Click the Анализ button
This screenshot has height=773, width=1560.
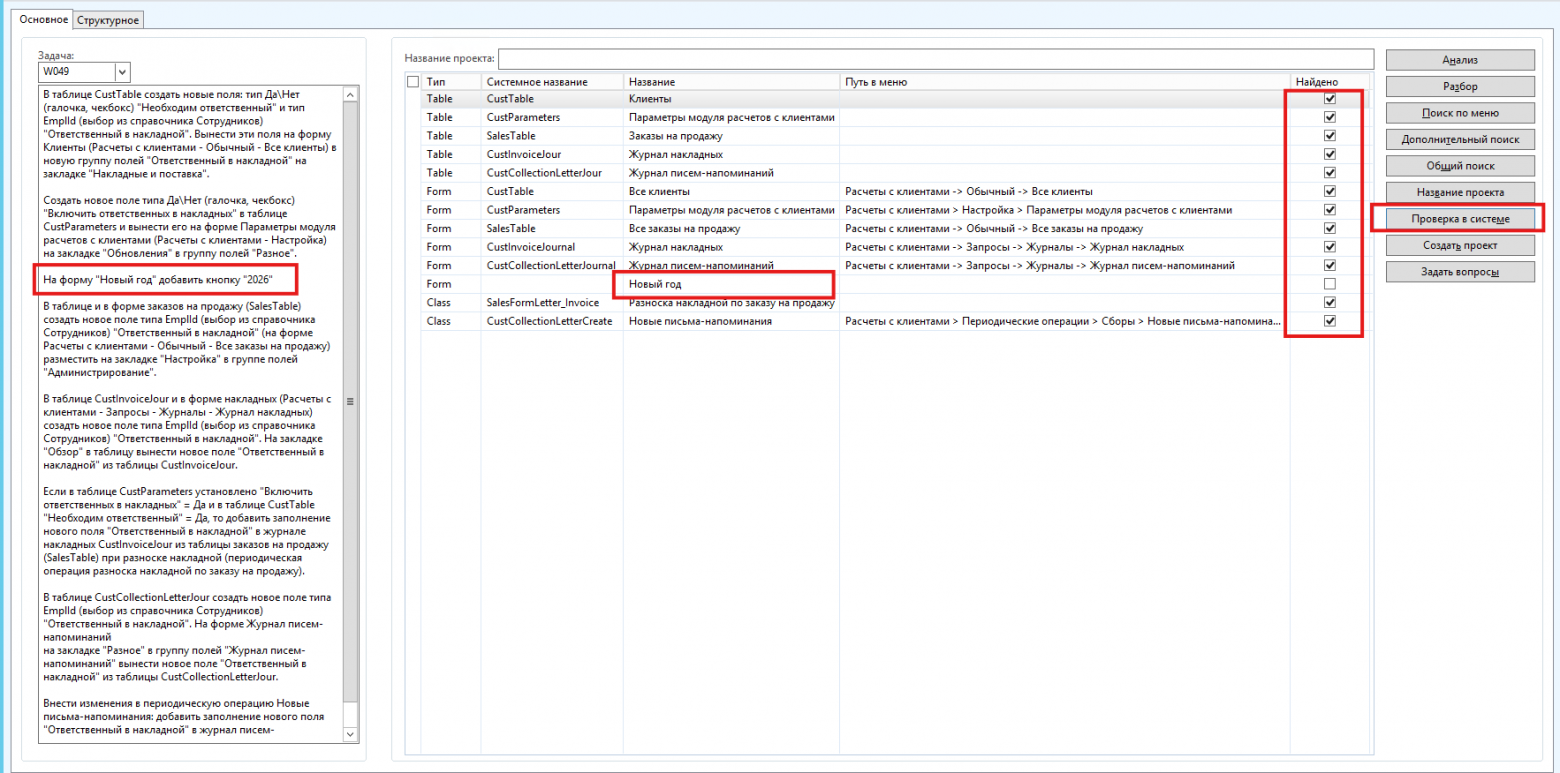tap(1459, 60)
